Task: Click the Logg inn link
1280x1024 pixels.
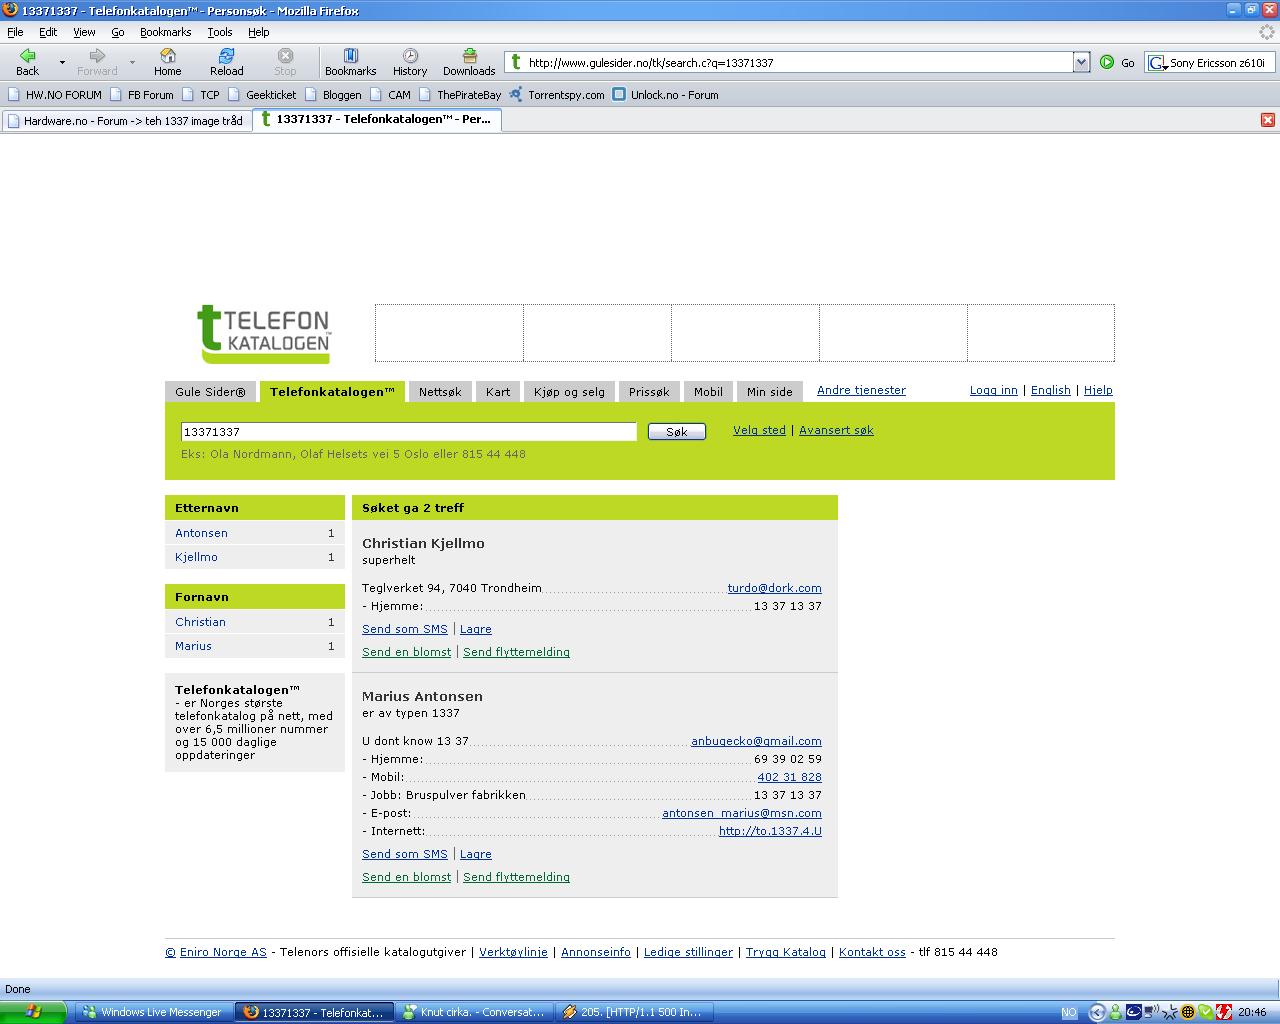Action: click(x=993, y=390)
